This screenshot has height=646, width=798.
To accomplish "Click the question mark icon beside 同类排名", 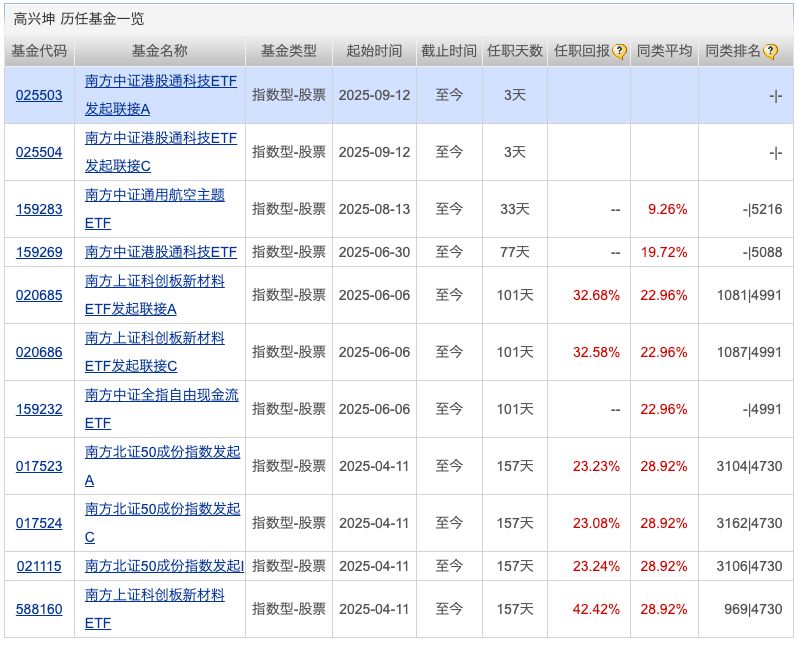I will pos(770,51).
